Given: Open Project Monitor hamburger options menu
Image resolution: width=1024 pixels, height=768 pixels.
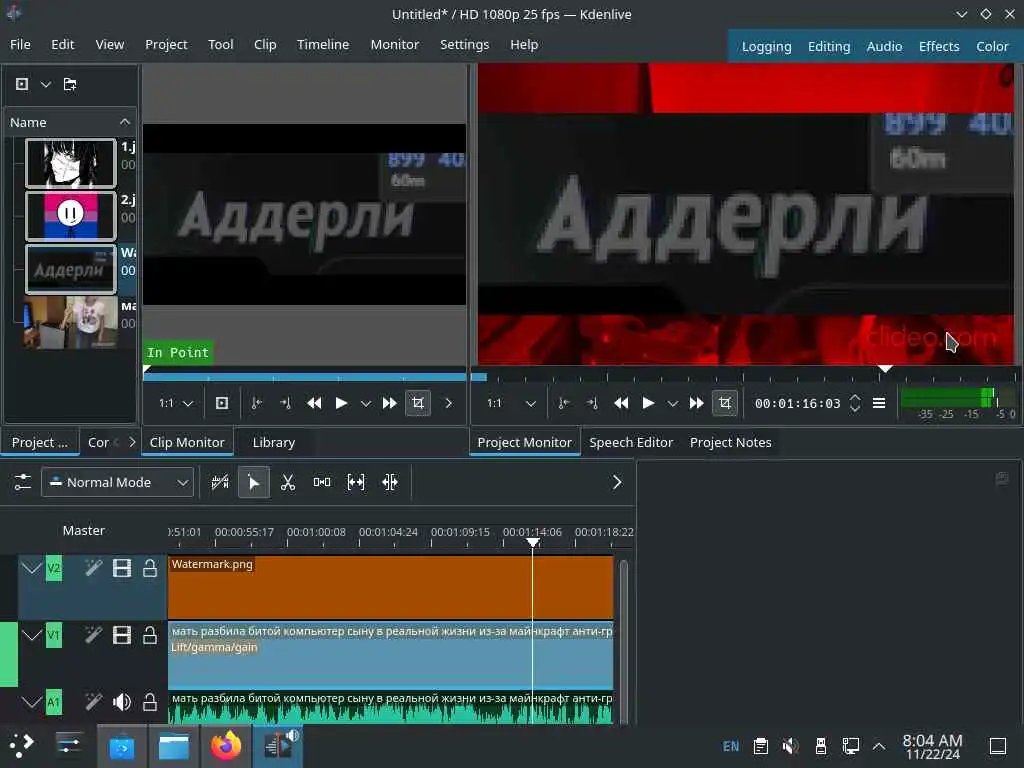Looking at the screenshot, I should click(x=879, y=403).
